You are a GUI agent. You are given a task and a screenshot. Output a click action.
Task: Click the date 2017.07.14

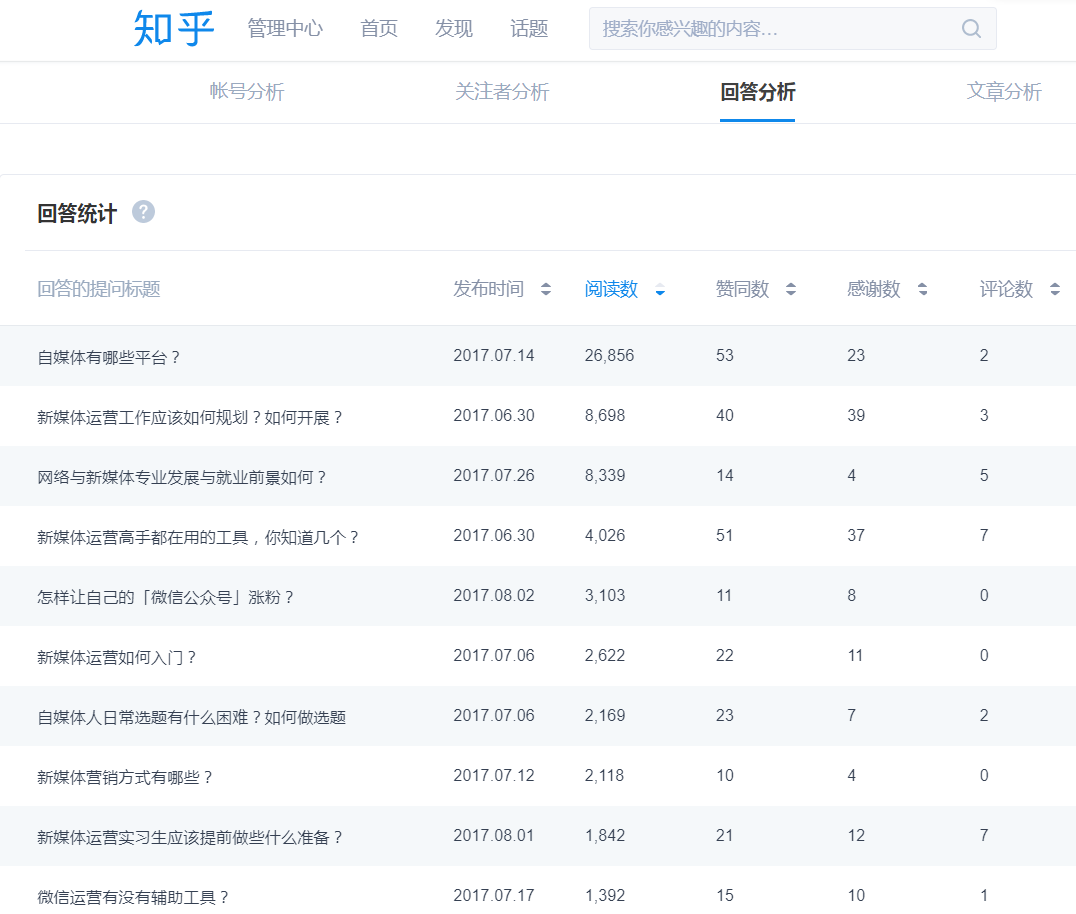494,355
